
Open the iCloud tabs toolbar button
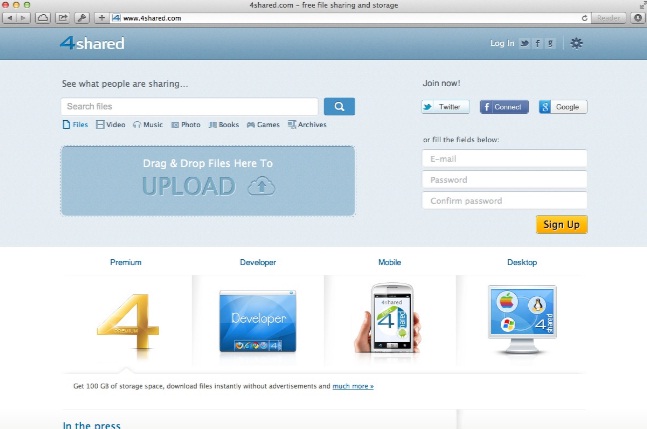43,18
